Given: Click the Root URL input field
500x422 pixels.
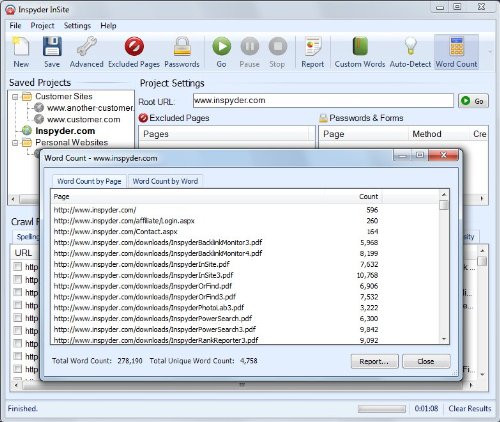Looking at the screenshot, I should (x=323, y=100).
